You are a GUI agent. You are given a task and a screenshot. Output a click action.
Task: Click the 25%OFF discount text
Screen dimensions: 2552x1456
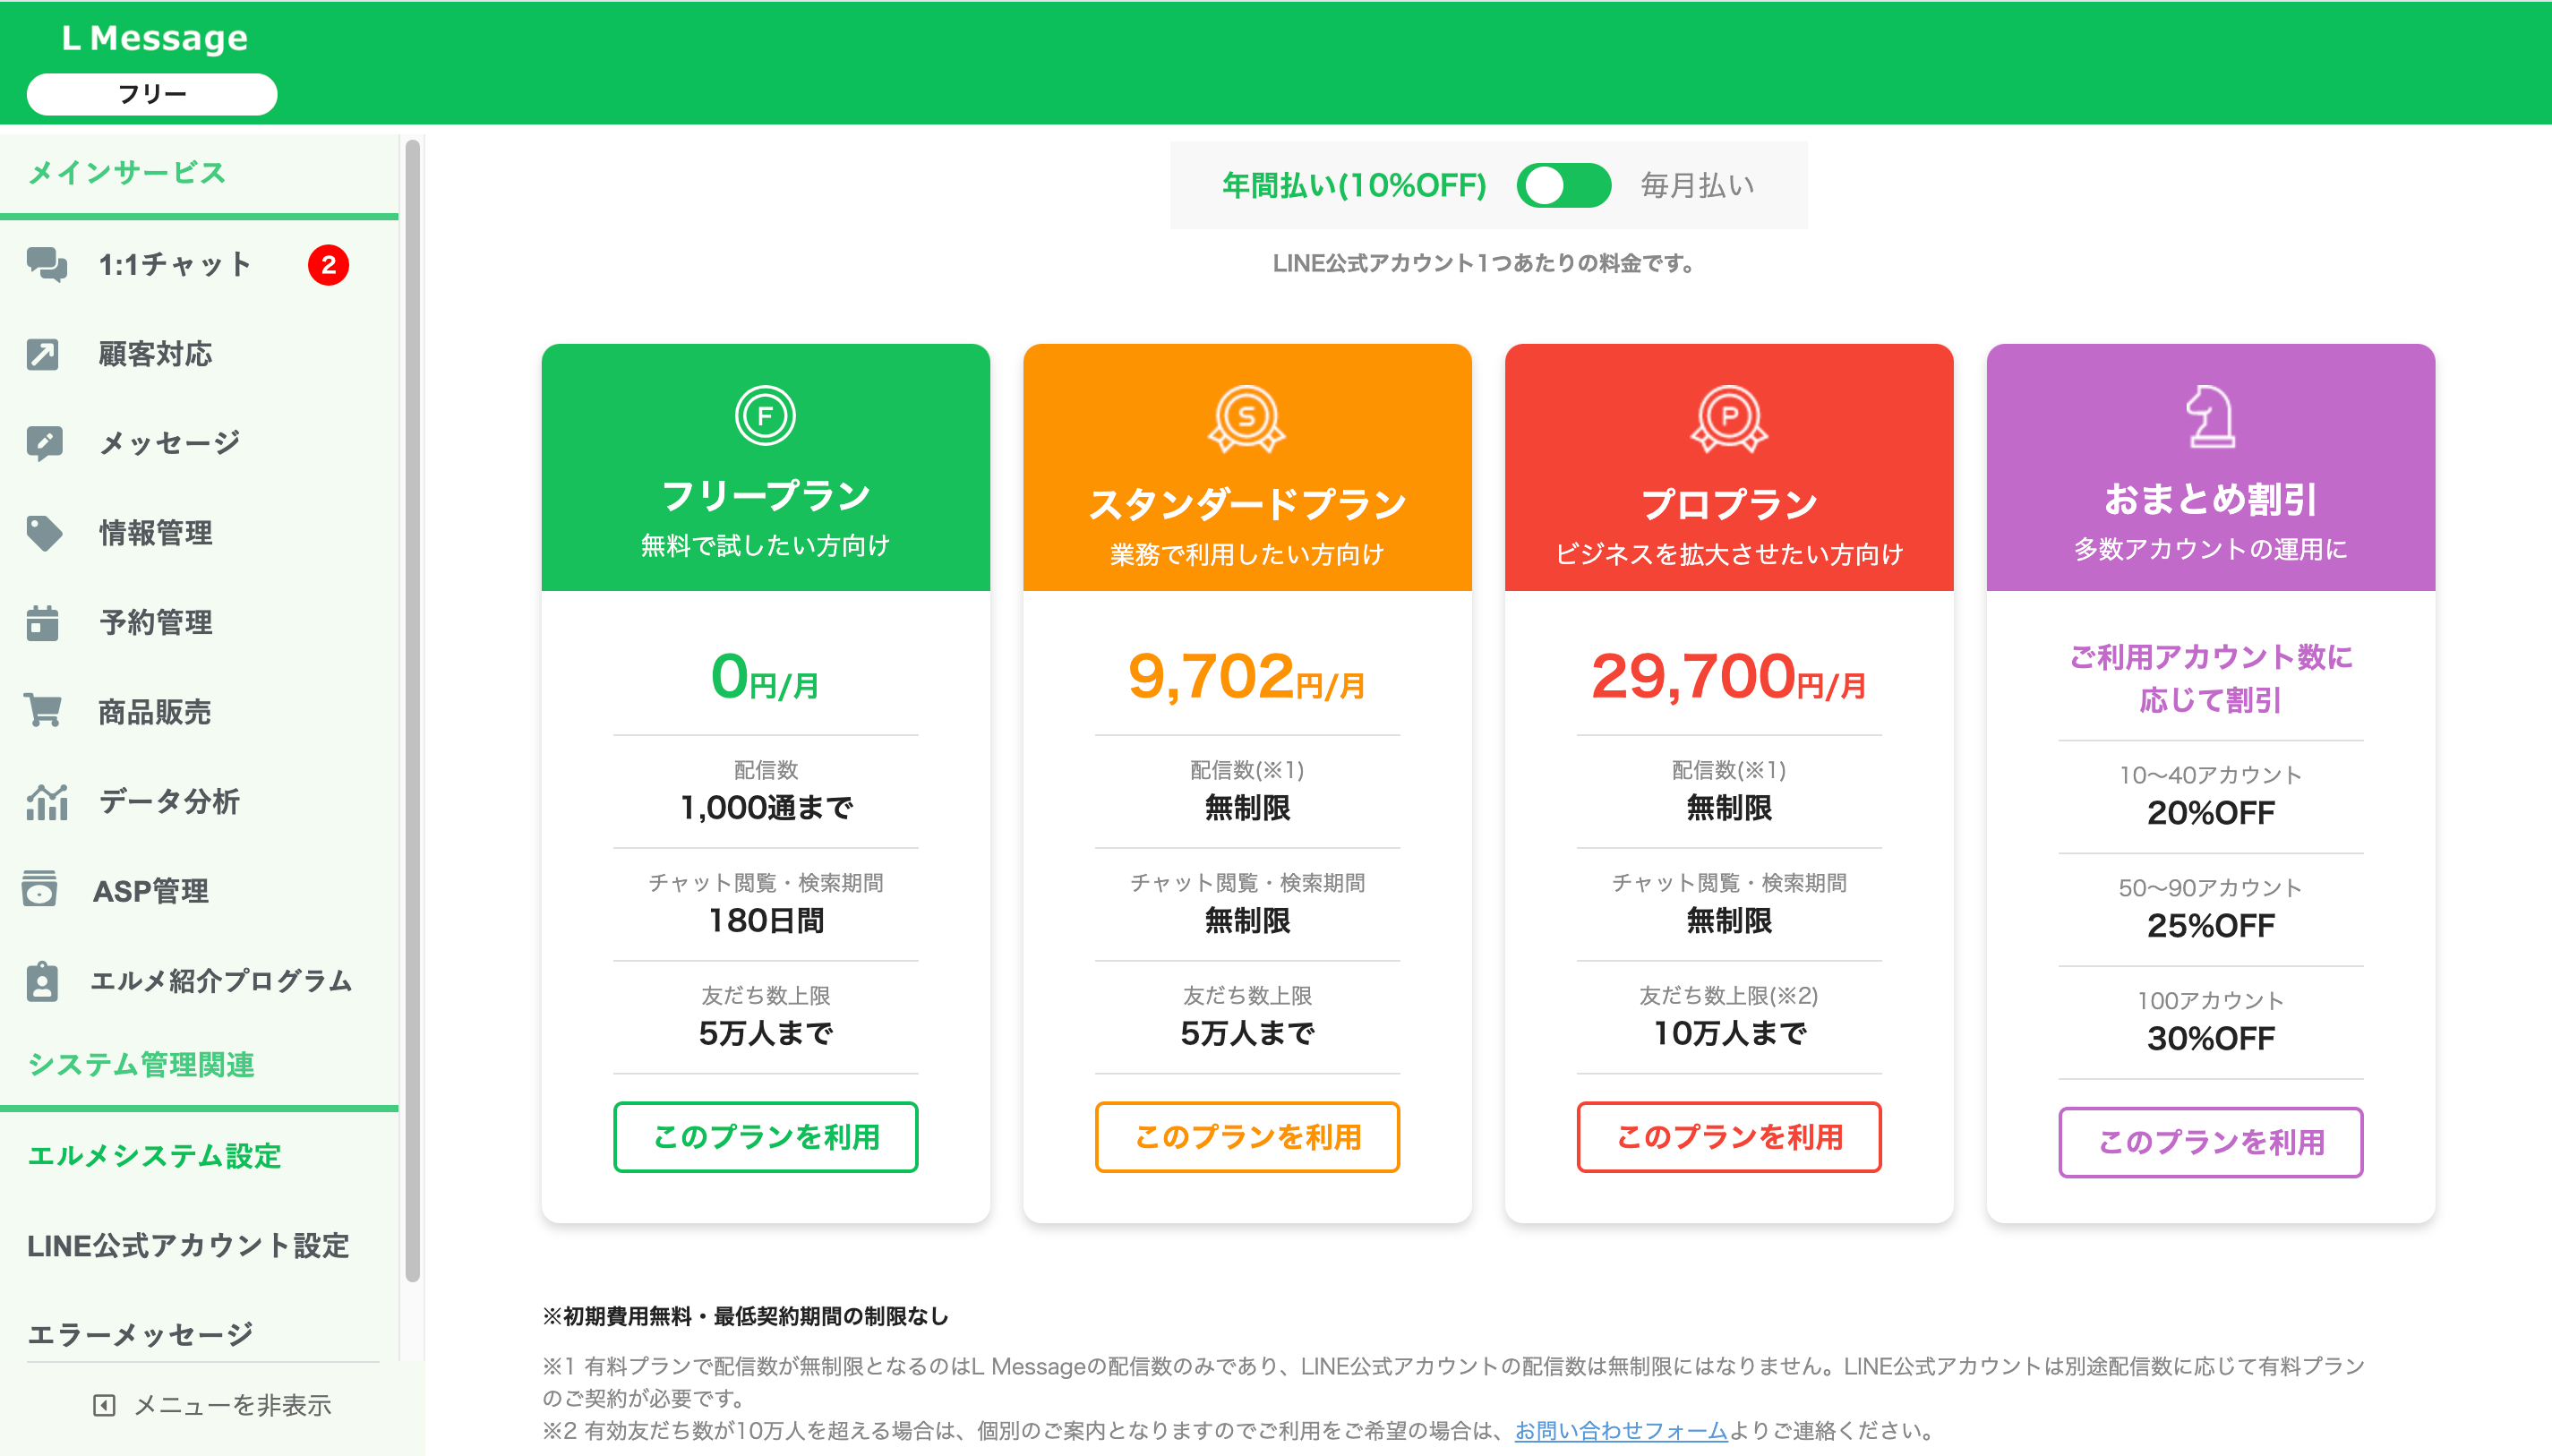pyautogui.click(x=2211, y=926)
